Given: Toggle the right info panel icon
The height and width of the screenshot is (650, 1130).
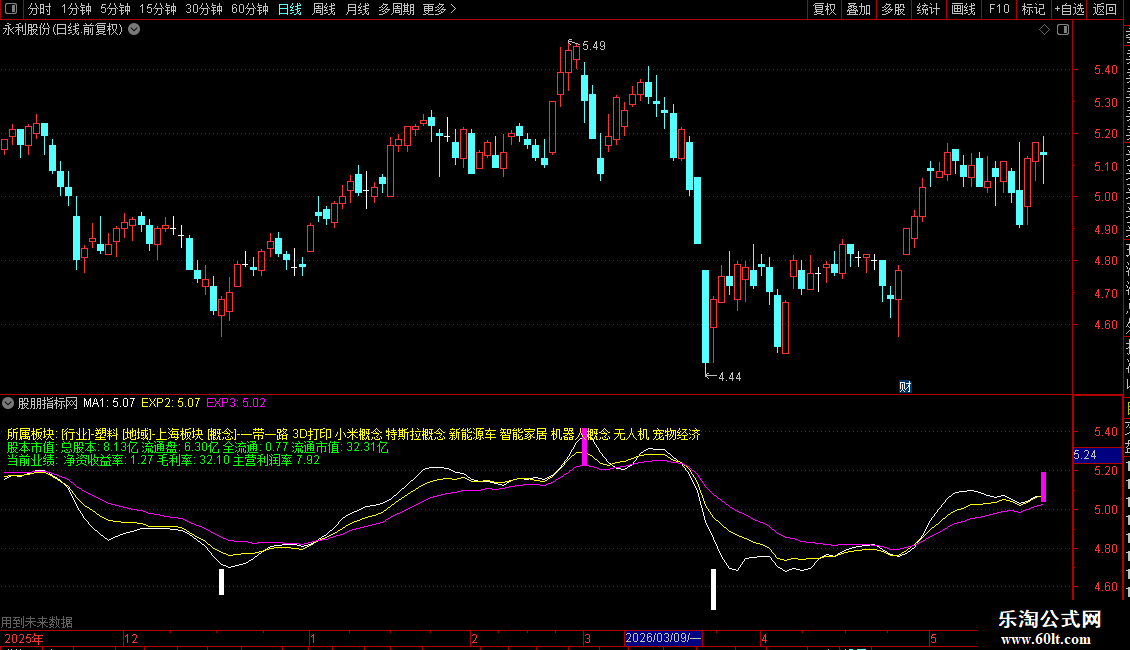Looking at the screenshot, I should (1063, 30).
